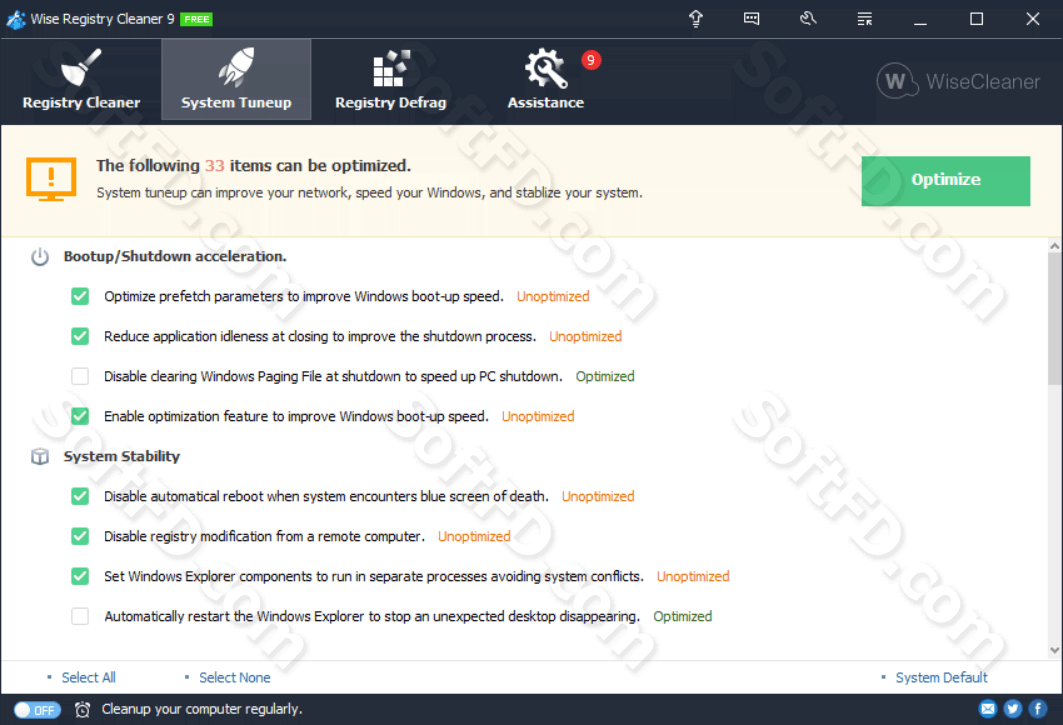Image resolution: width=1063 pixels, height=725 pixels.
Task: Uncheck Disable registry modification from remote computer
Action: click(80, 536)
